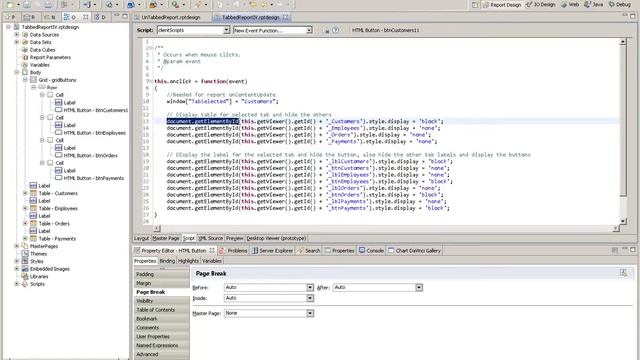Open the Preview tab
The width and height of the screenshot is (640, 360).
tap(235, 238)
